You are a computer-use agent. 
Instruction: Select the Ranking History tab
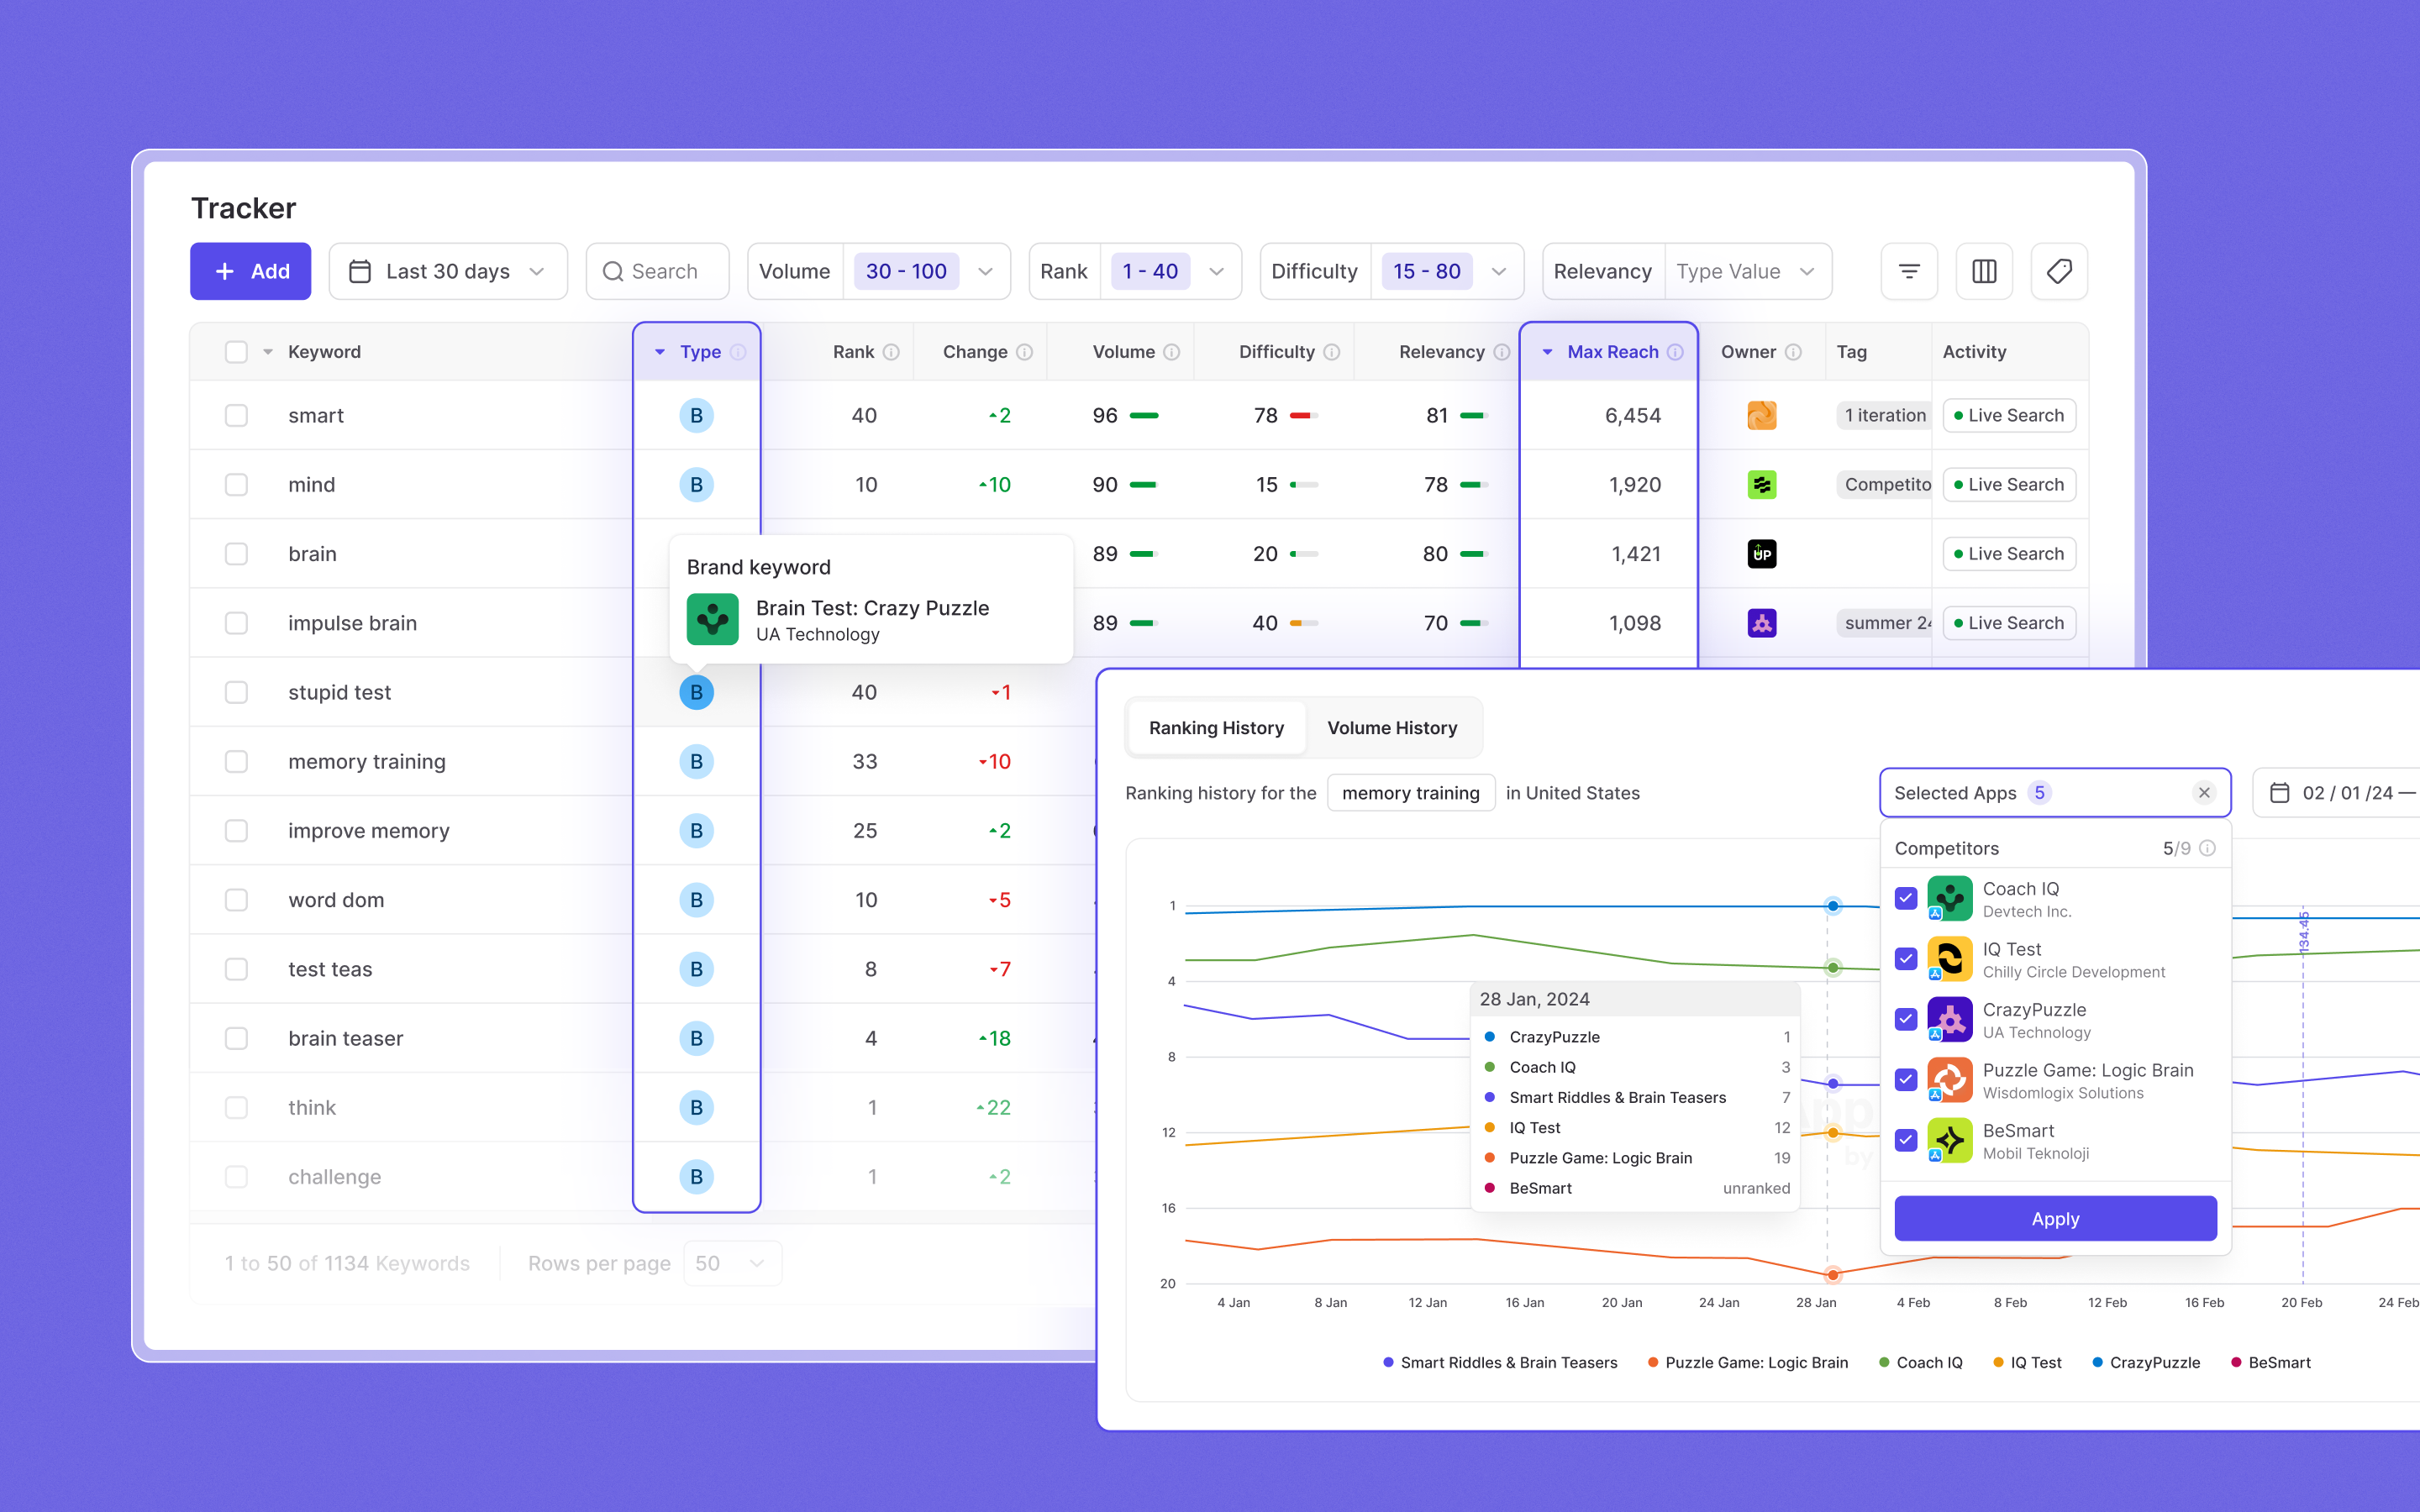tap(1216, 728)
